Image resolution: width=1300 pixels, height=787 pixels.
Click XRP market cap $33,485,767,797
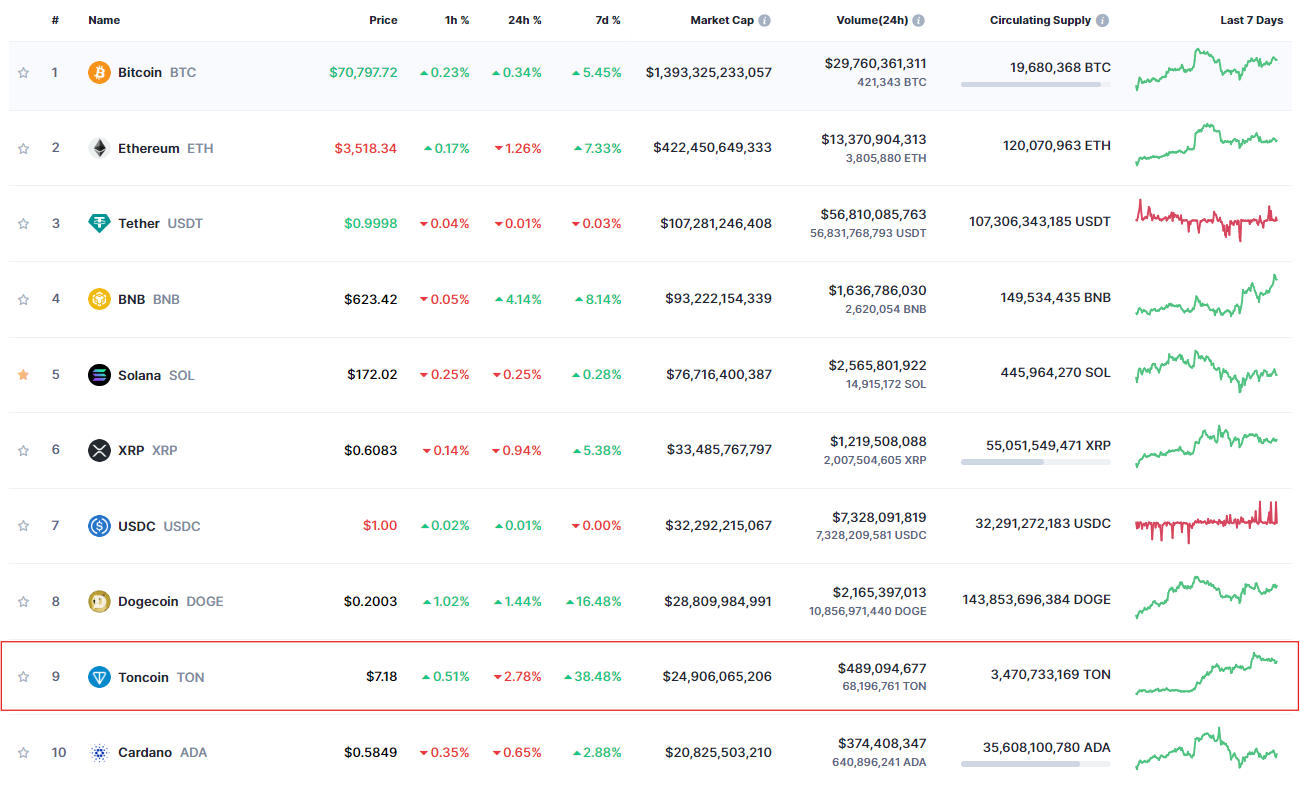pyautogui.click(x=720, y=450)
